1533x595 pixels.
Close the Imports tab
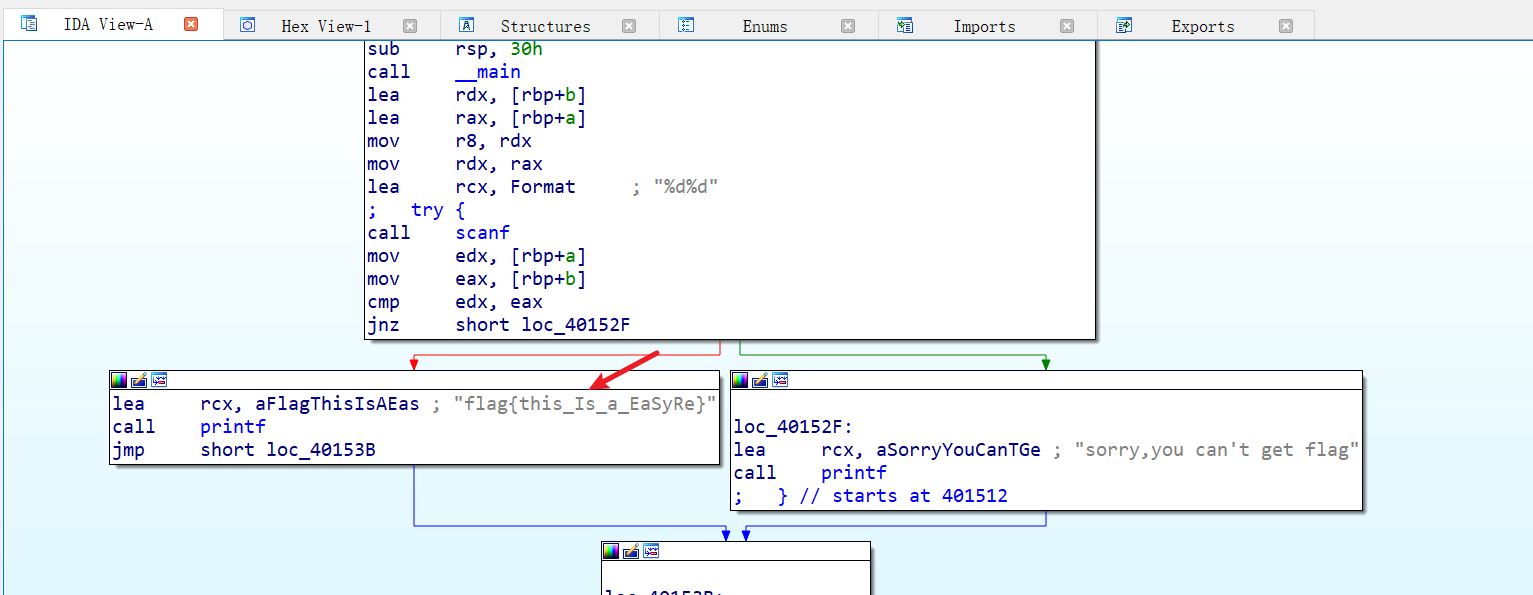point(1067,26)
